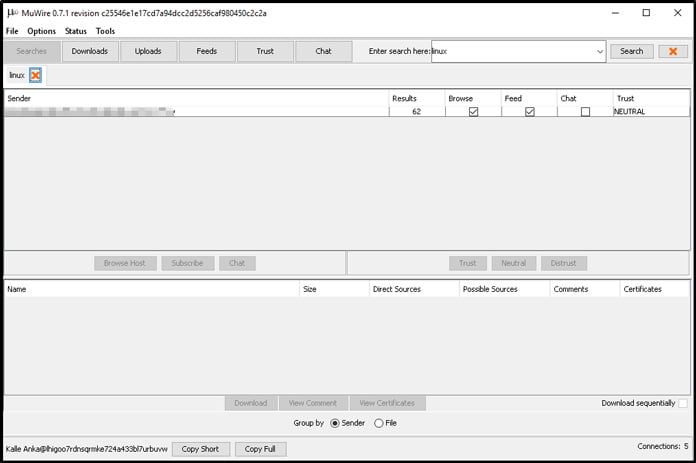This screenshot has width=696, height=463.
Task: Open the File menu
Action: (12, 31)
